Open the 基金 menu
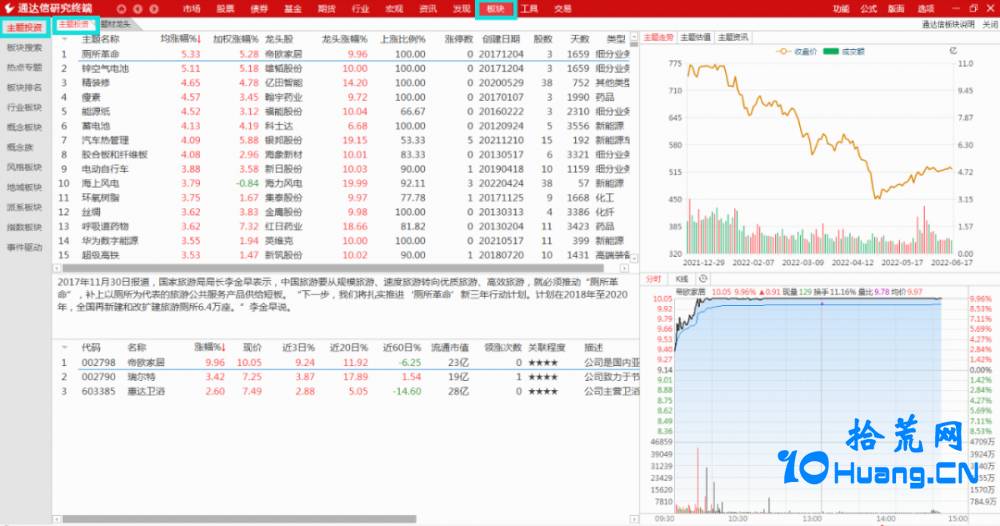 (293, 9)
